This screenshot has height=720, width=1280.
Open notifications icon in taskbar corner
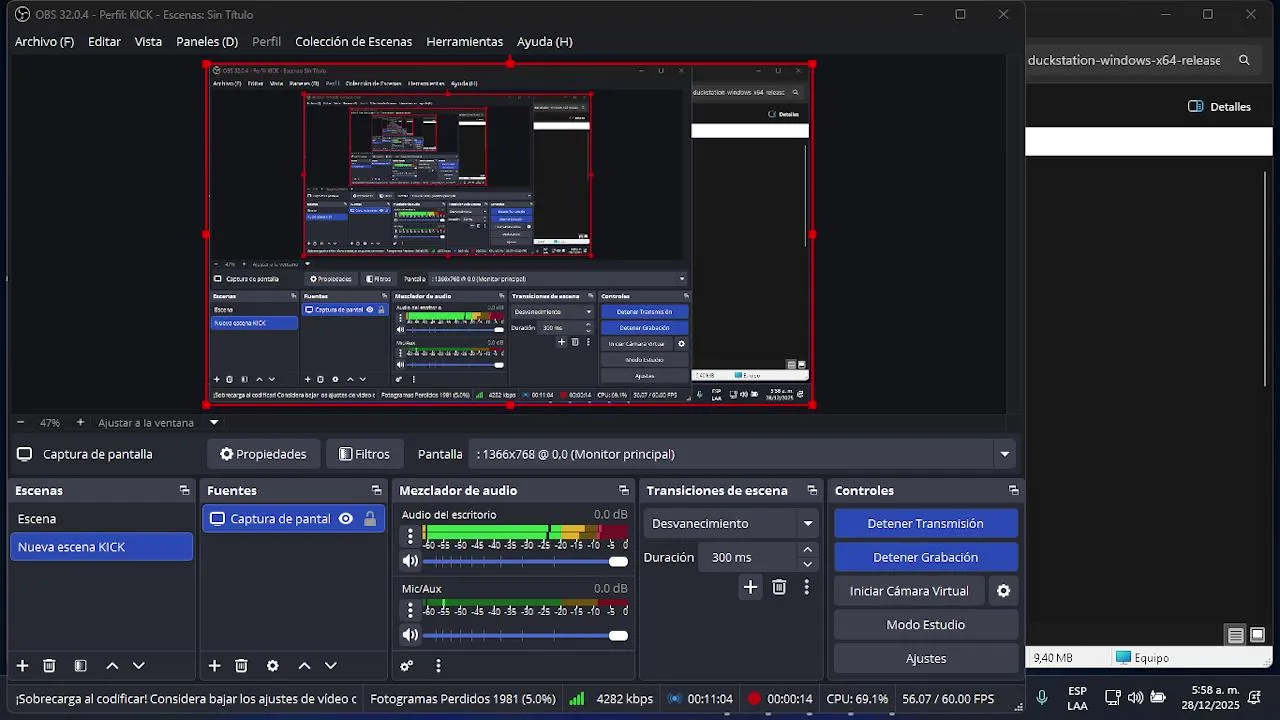pyautogui.click(x=1254, y=697)
